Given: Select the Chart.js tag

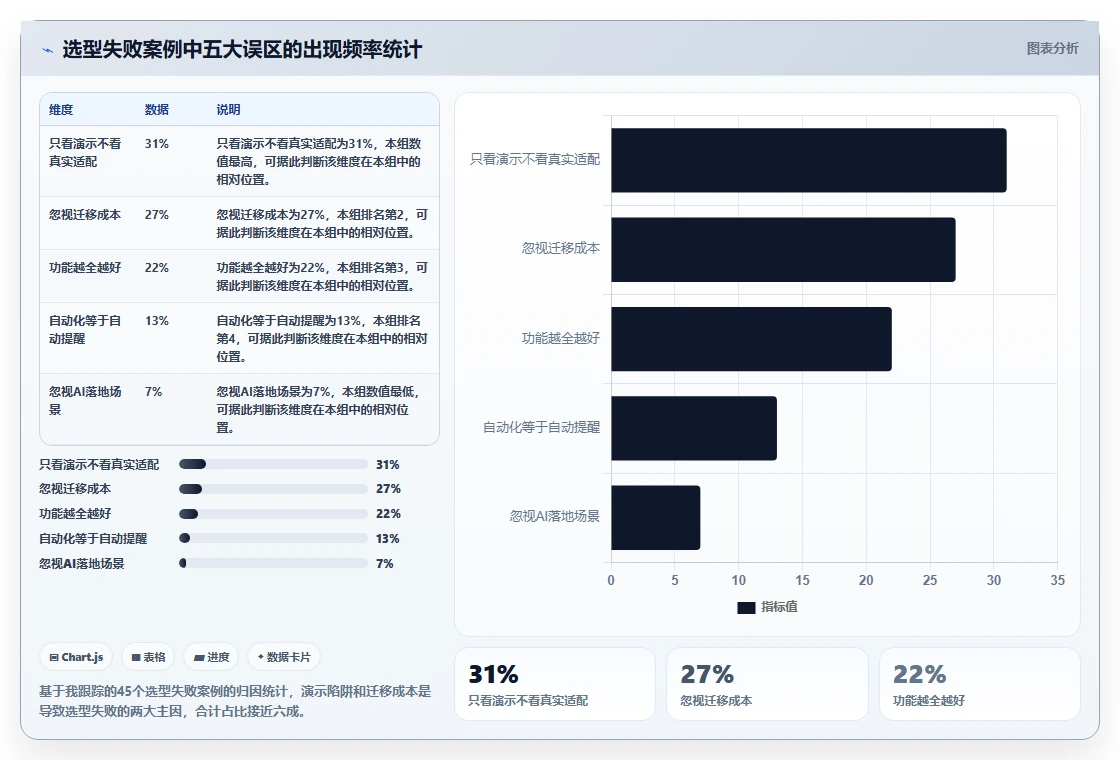Looking at the screenshot, I should coord(76,657).
